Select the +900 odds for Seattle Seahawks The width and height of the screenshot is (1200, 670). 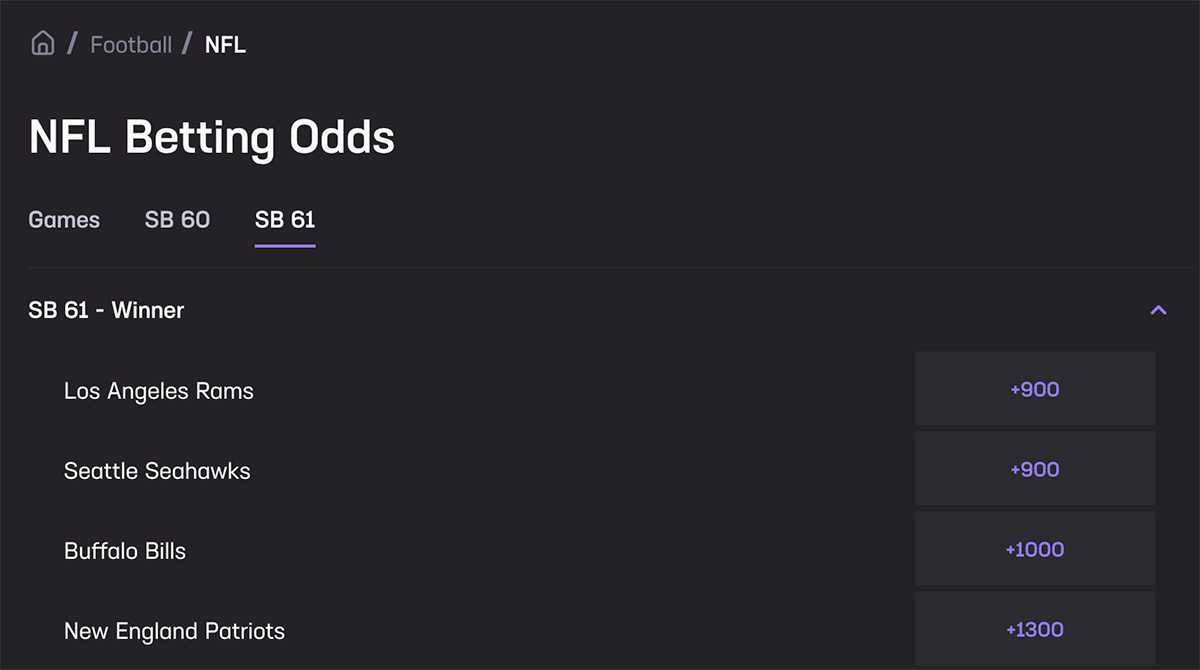[1034, 468]
